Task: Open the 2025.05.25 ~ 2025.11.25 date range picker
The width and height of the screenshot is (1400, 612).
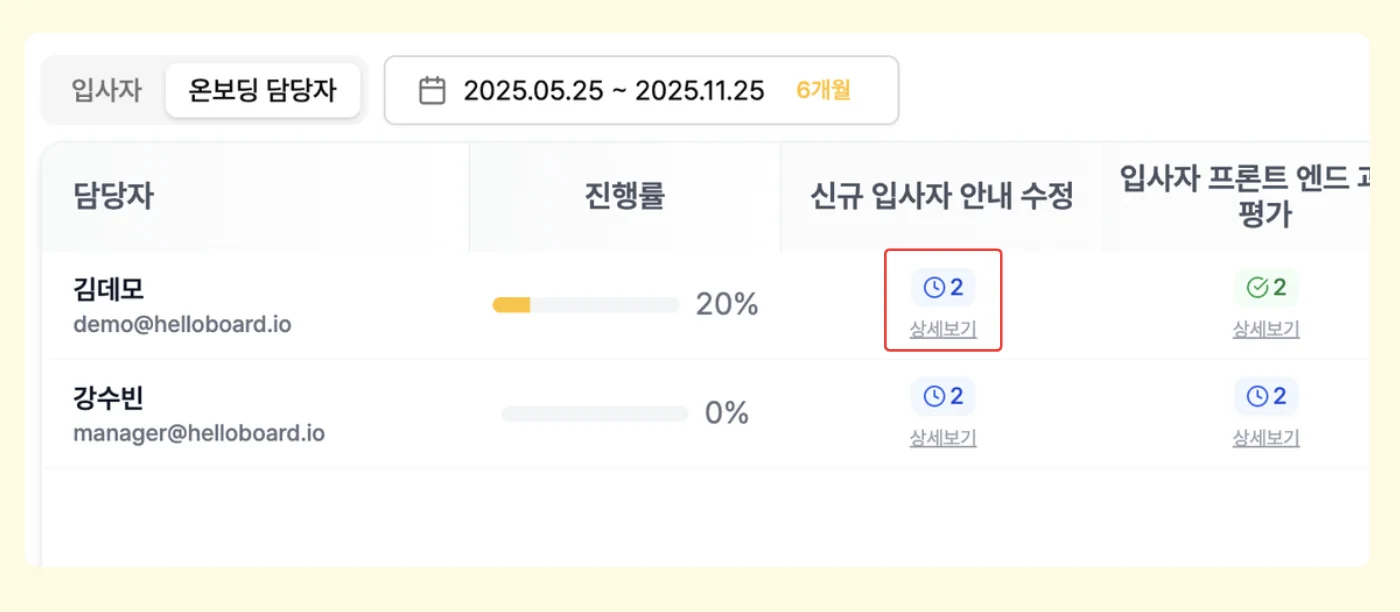Action: 613,91
